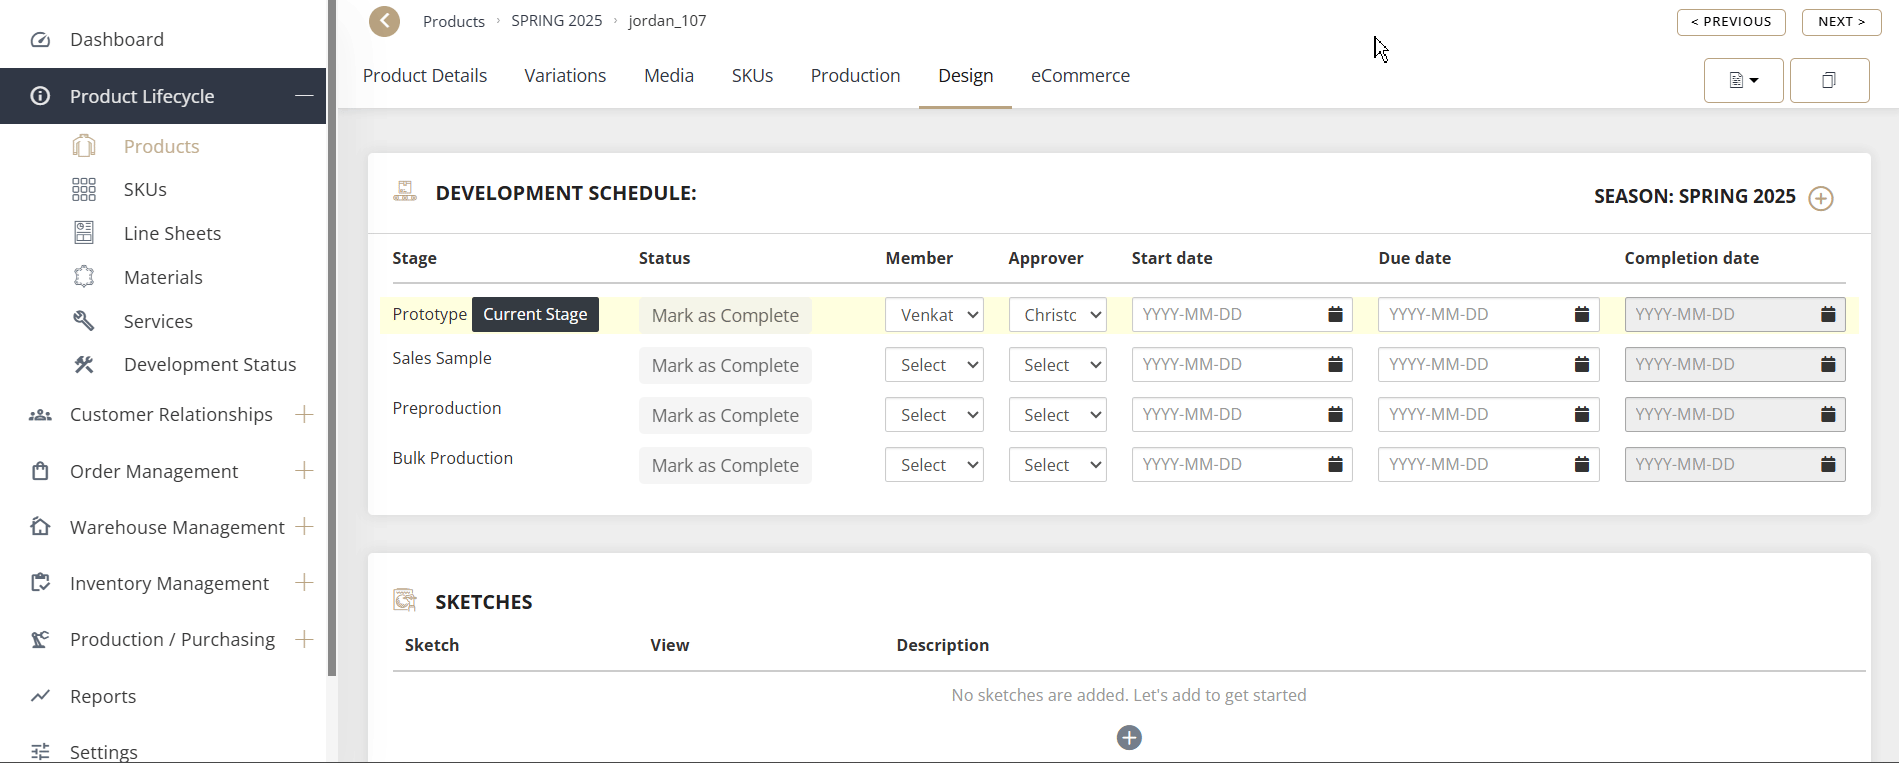
Task: Open the Prototype member dropdown showing Venkat
Action: pyautogui.click(x=934, y=315)
